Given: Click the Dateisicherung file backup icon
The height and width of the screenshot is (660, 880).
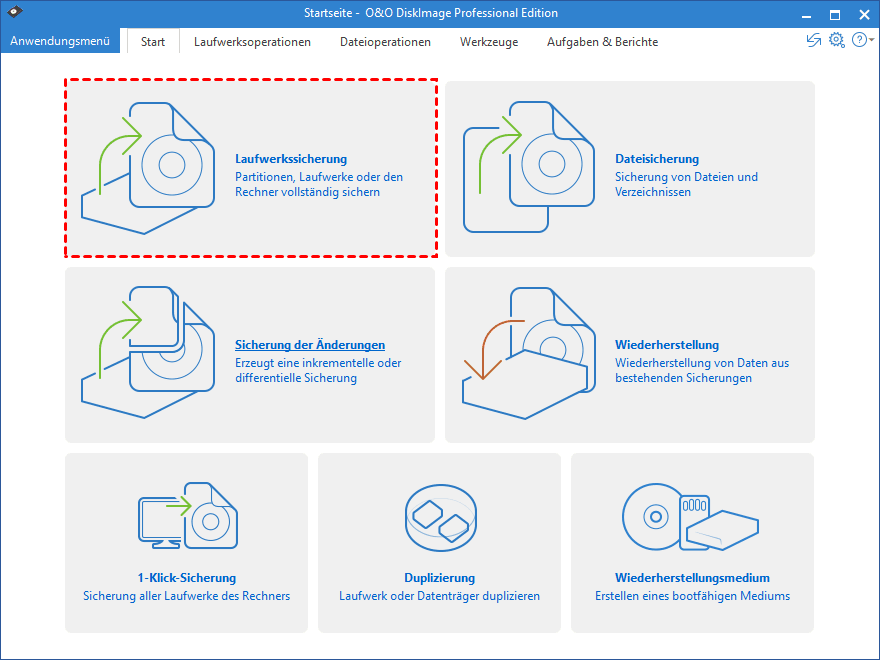Looking at the screenshot, I should tap(529, 167).
